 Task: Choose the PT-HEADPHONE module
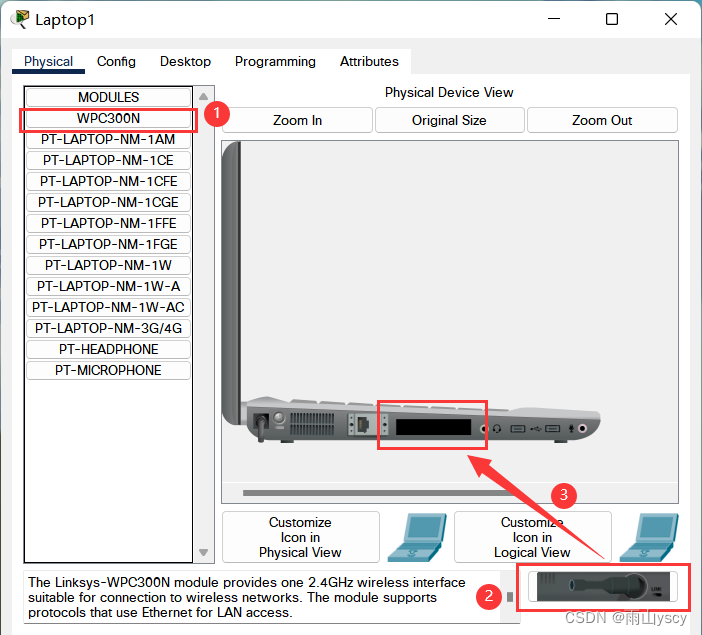[x=108, y=350]
